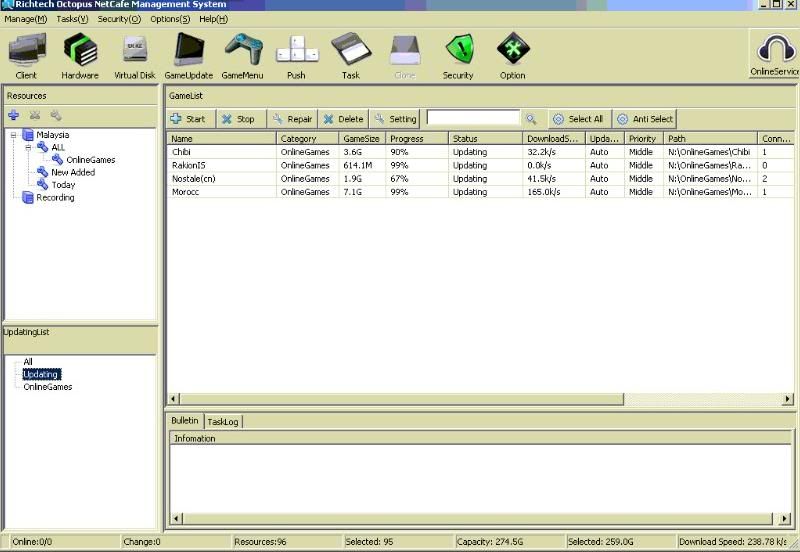Viewport: 800px width, 552px height.
Task: Open the Client panel icon
Action: click(x=26, y=50)
